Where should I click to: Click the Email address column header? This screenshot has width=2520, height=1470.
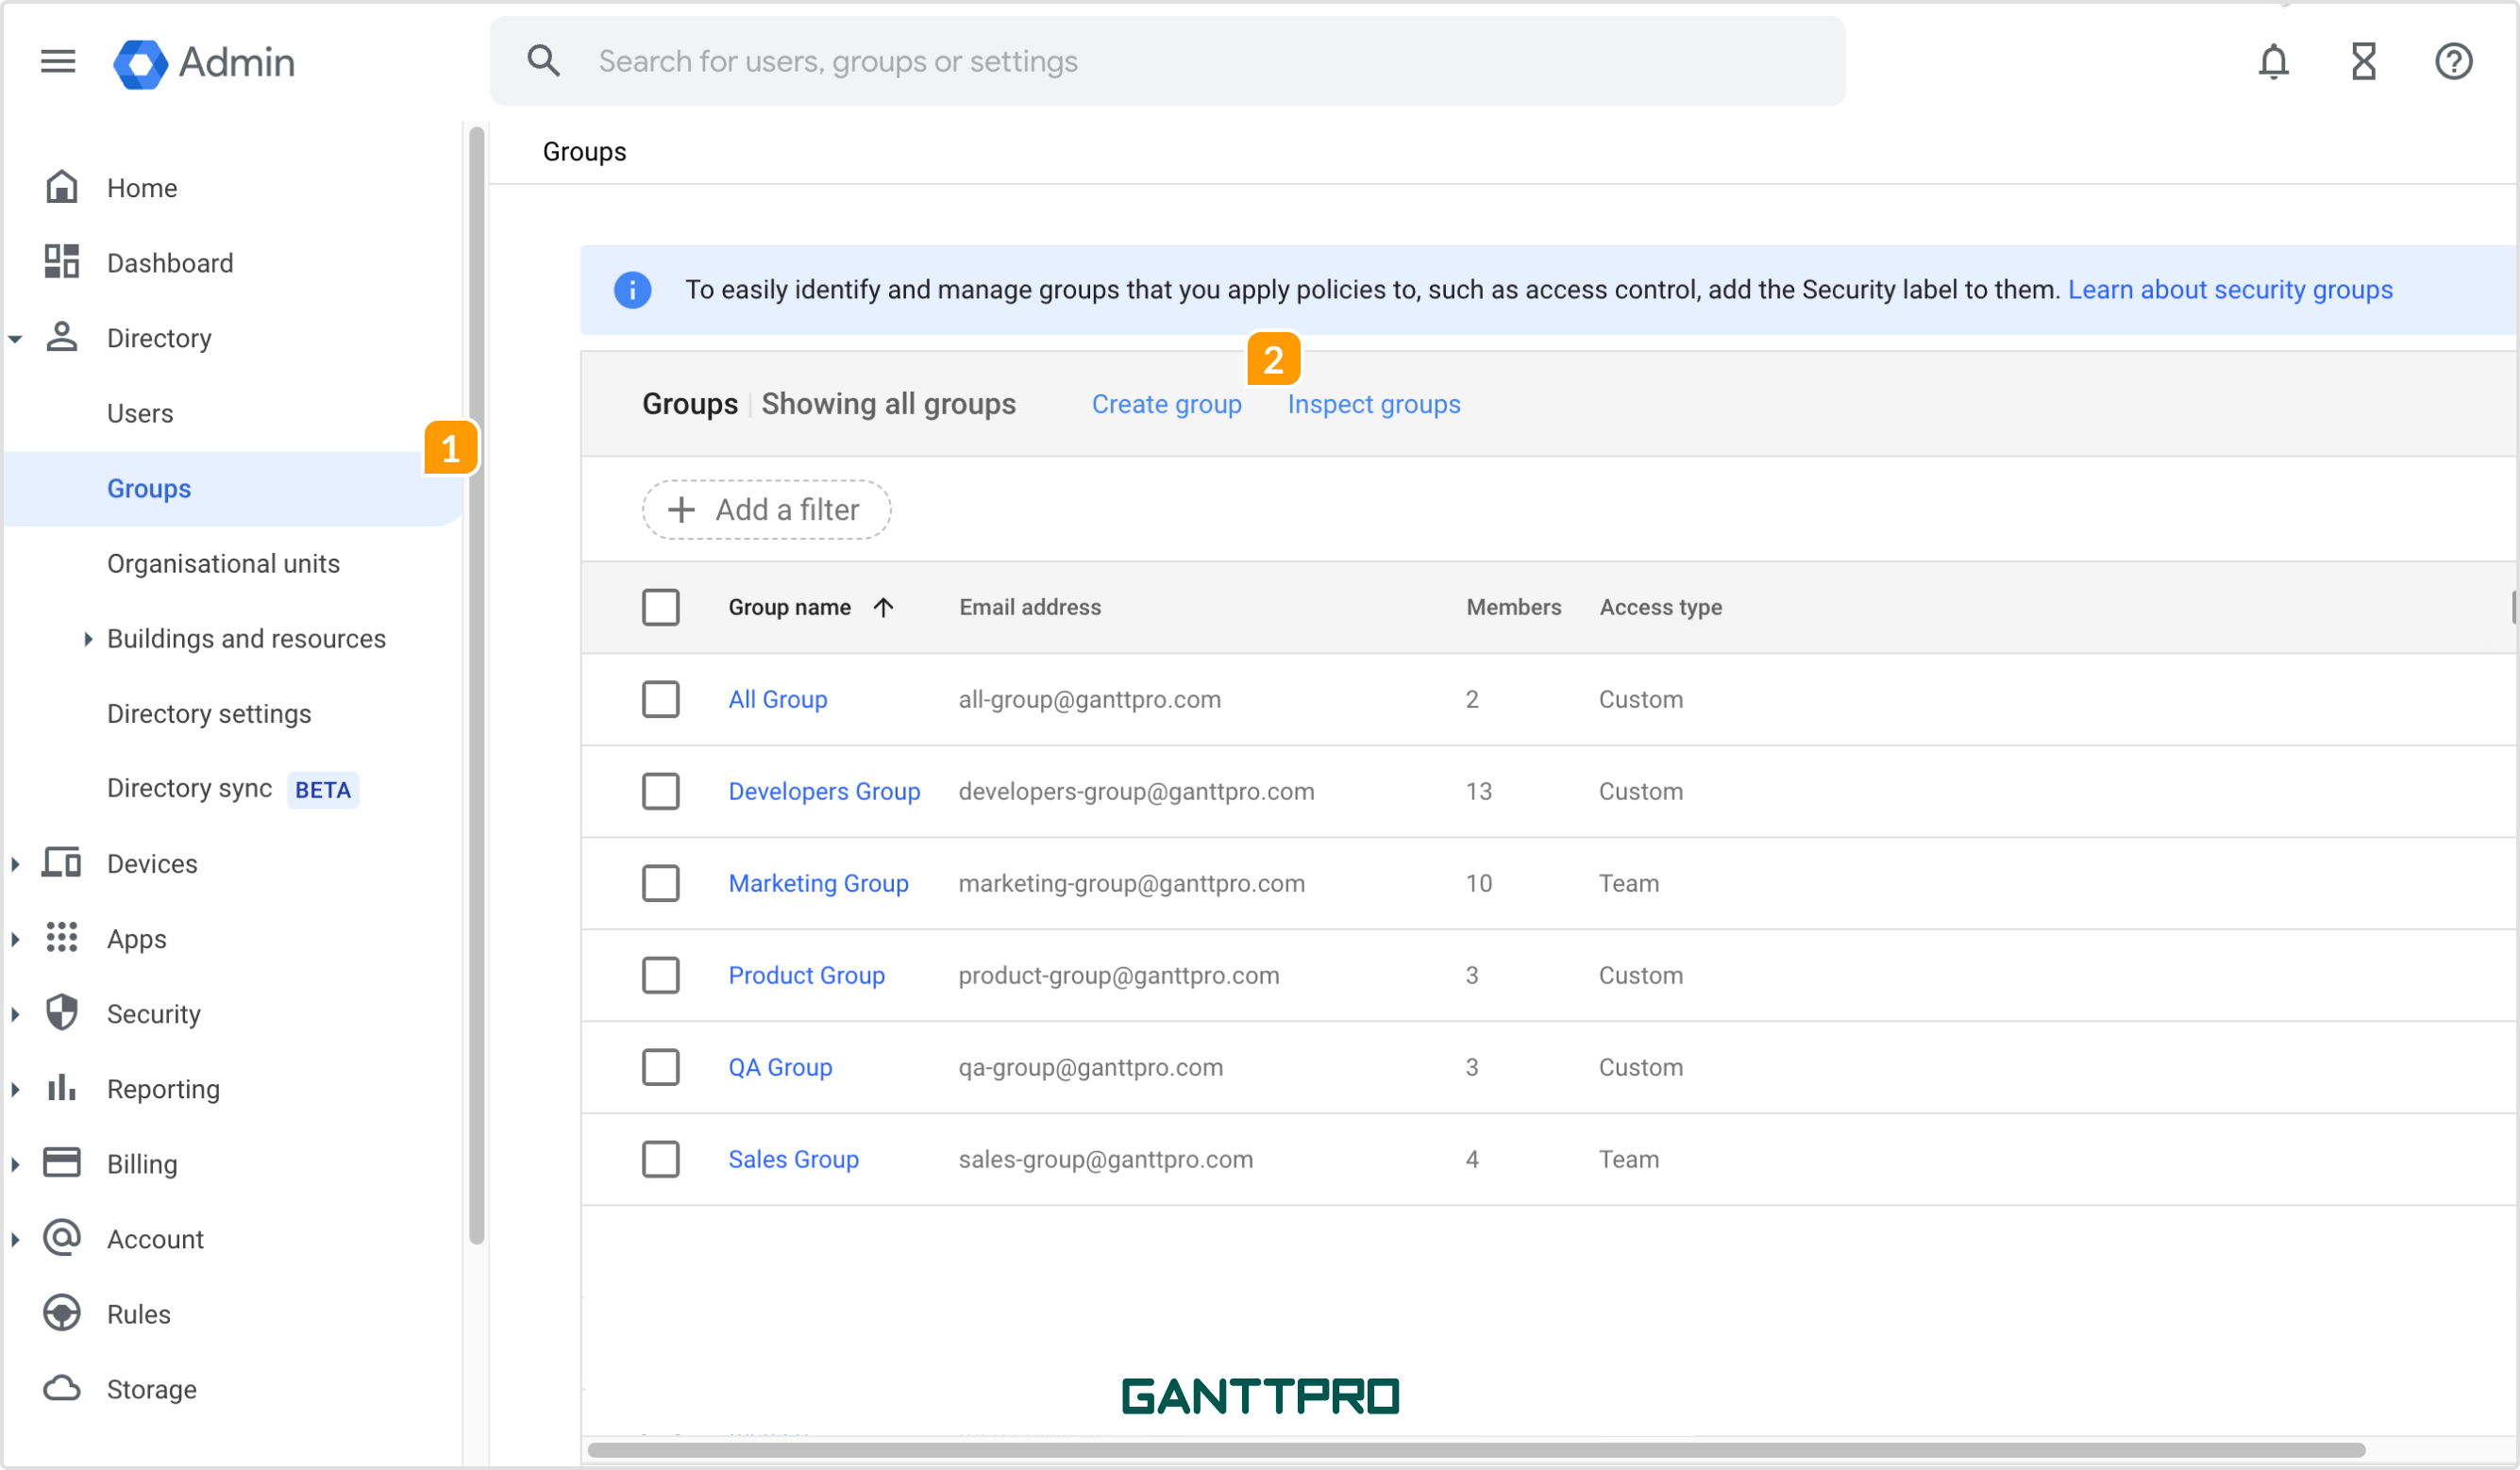pyautogui.click(x=1029, y=607)
